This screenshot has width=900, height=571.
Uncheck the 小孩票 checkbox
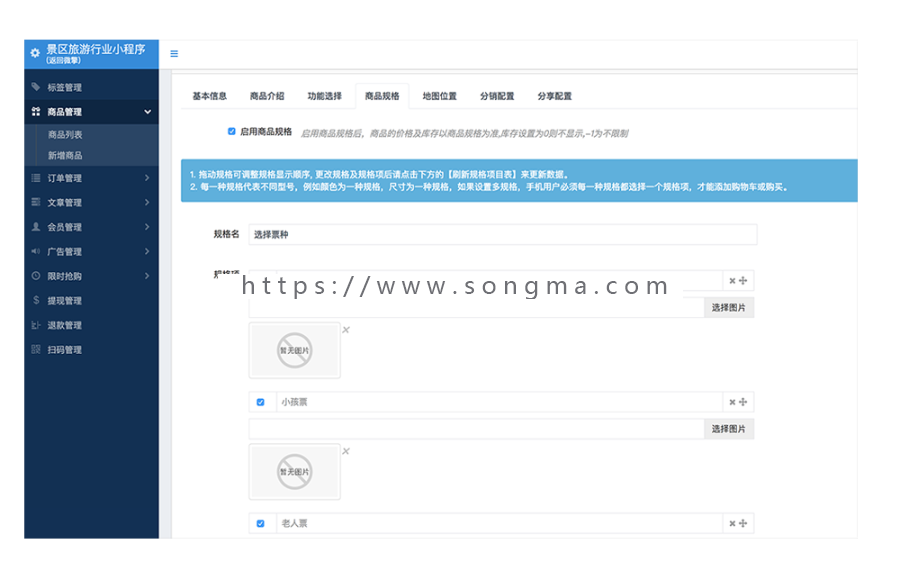261,402
